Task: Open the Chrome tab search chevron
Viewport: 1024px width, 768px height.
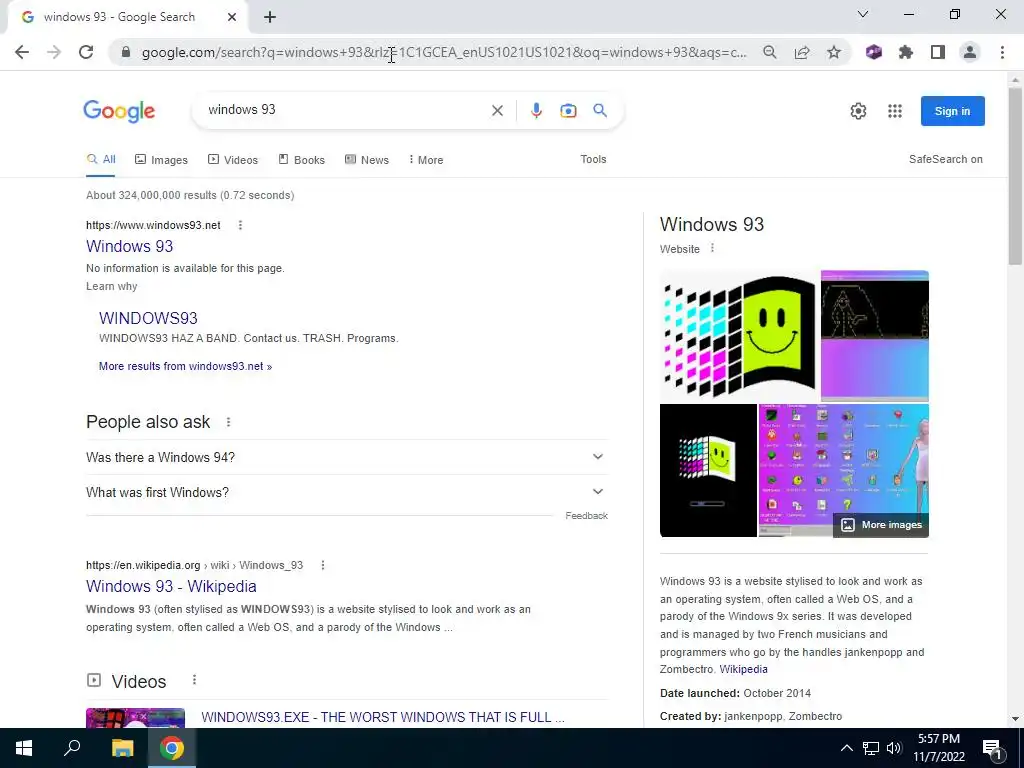Action: point(863,14)
